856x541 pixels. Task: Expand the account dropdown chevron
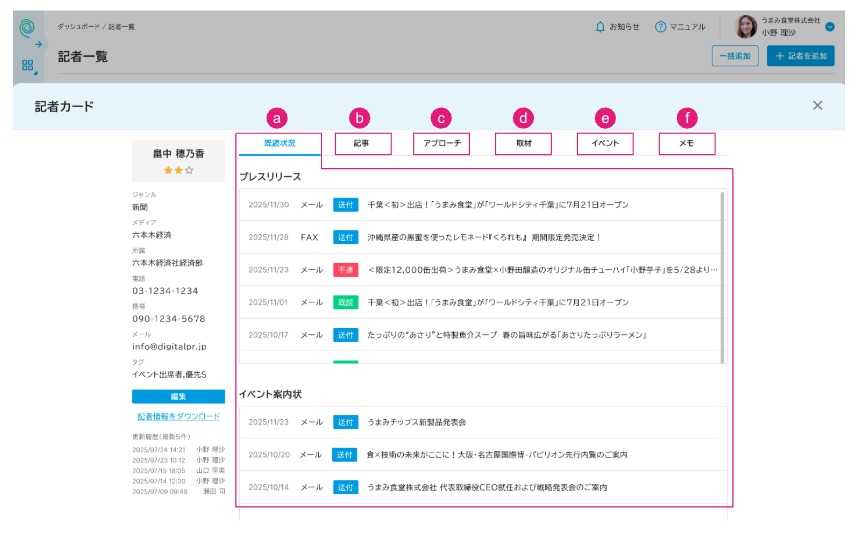830,26
